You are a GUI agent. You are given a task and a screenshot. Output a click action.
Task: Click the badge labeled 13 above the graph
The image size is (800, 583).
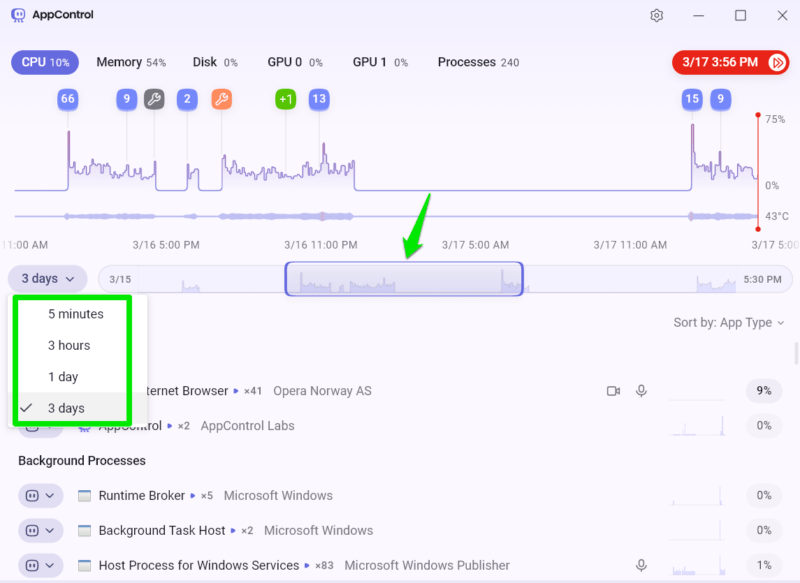pyautogui.click(x=318, y=99)
